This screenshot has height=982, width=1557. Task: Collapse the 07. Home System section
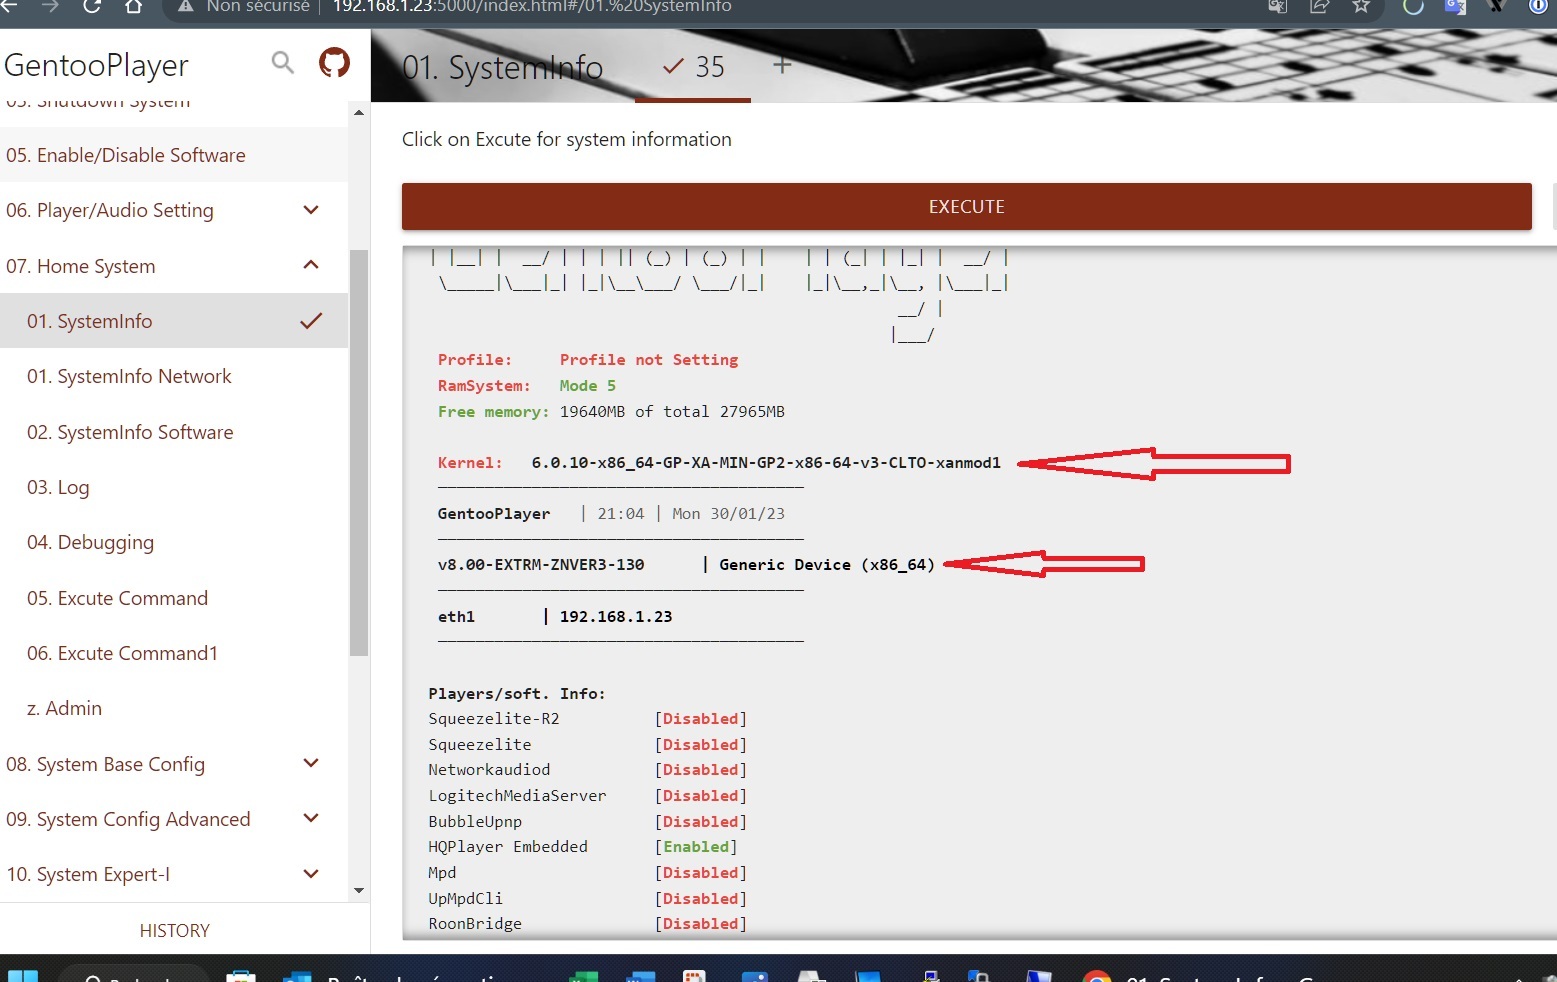click(311, 265)
